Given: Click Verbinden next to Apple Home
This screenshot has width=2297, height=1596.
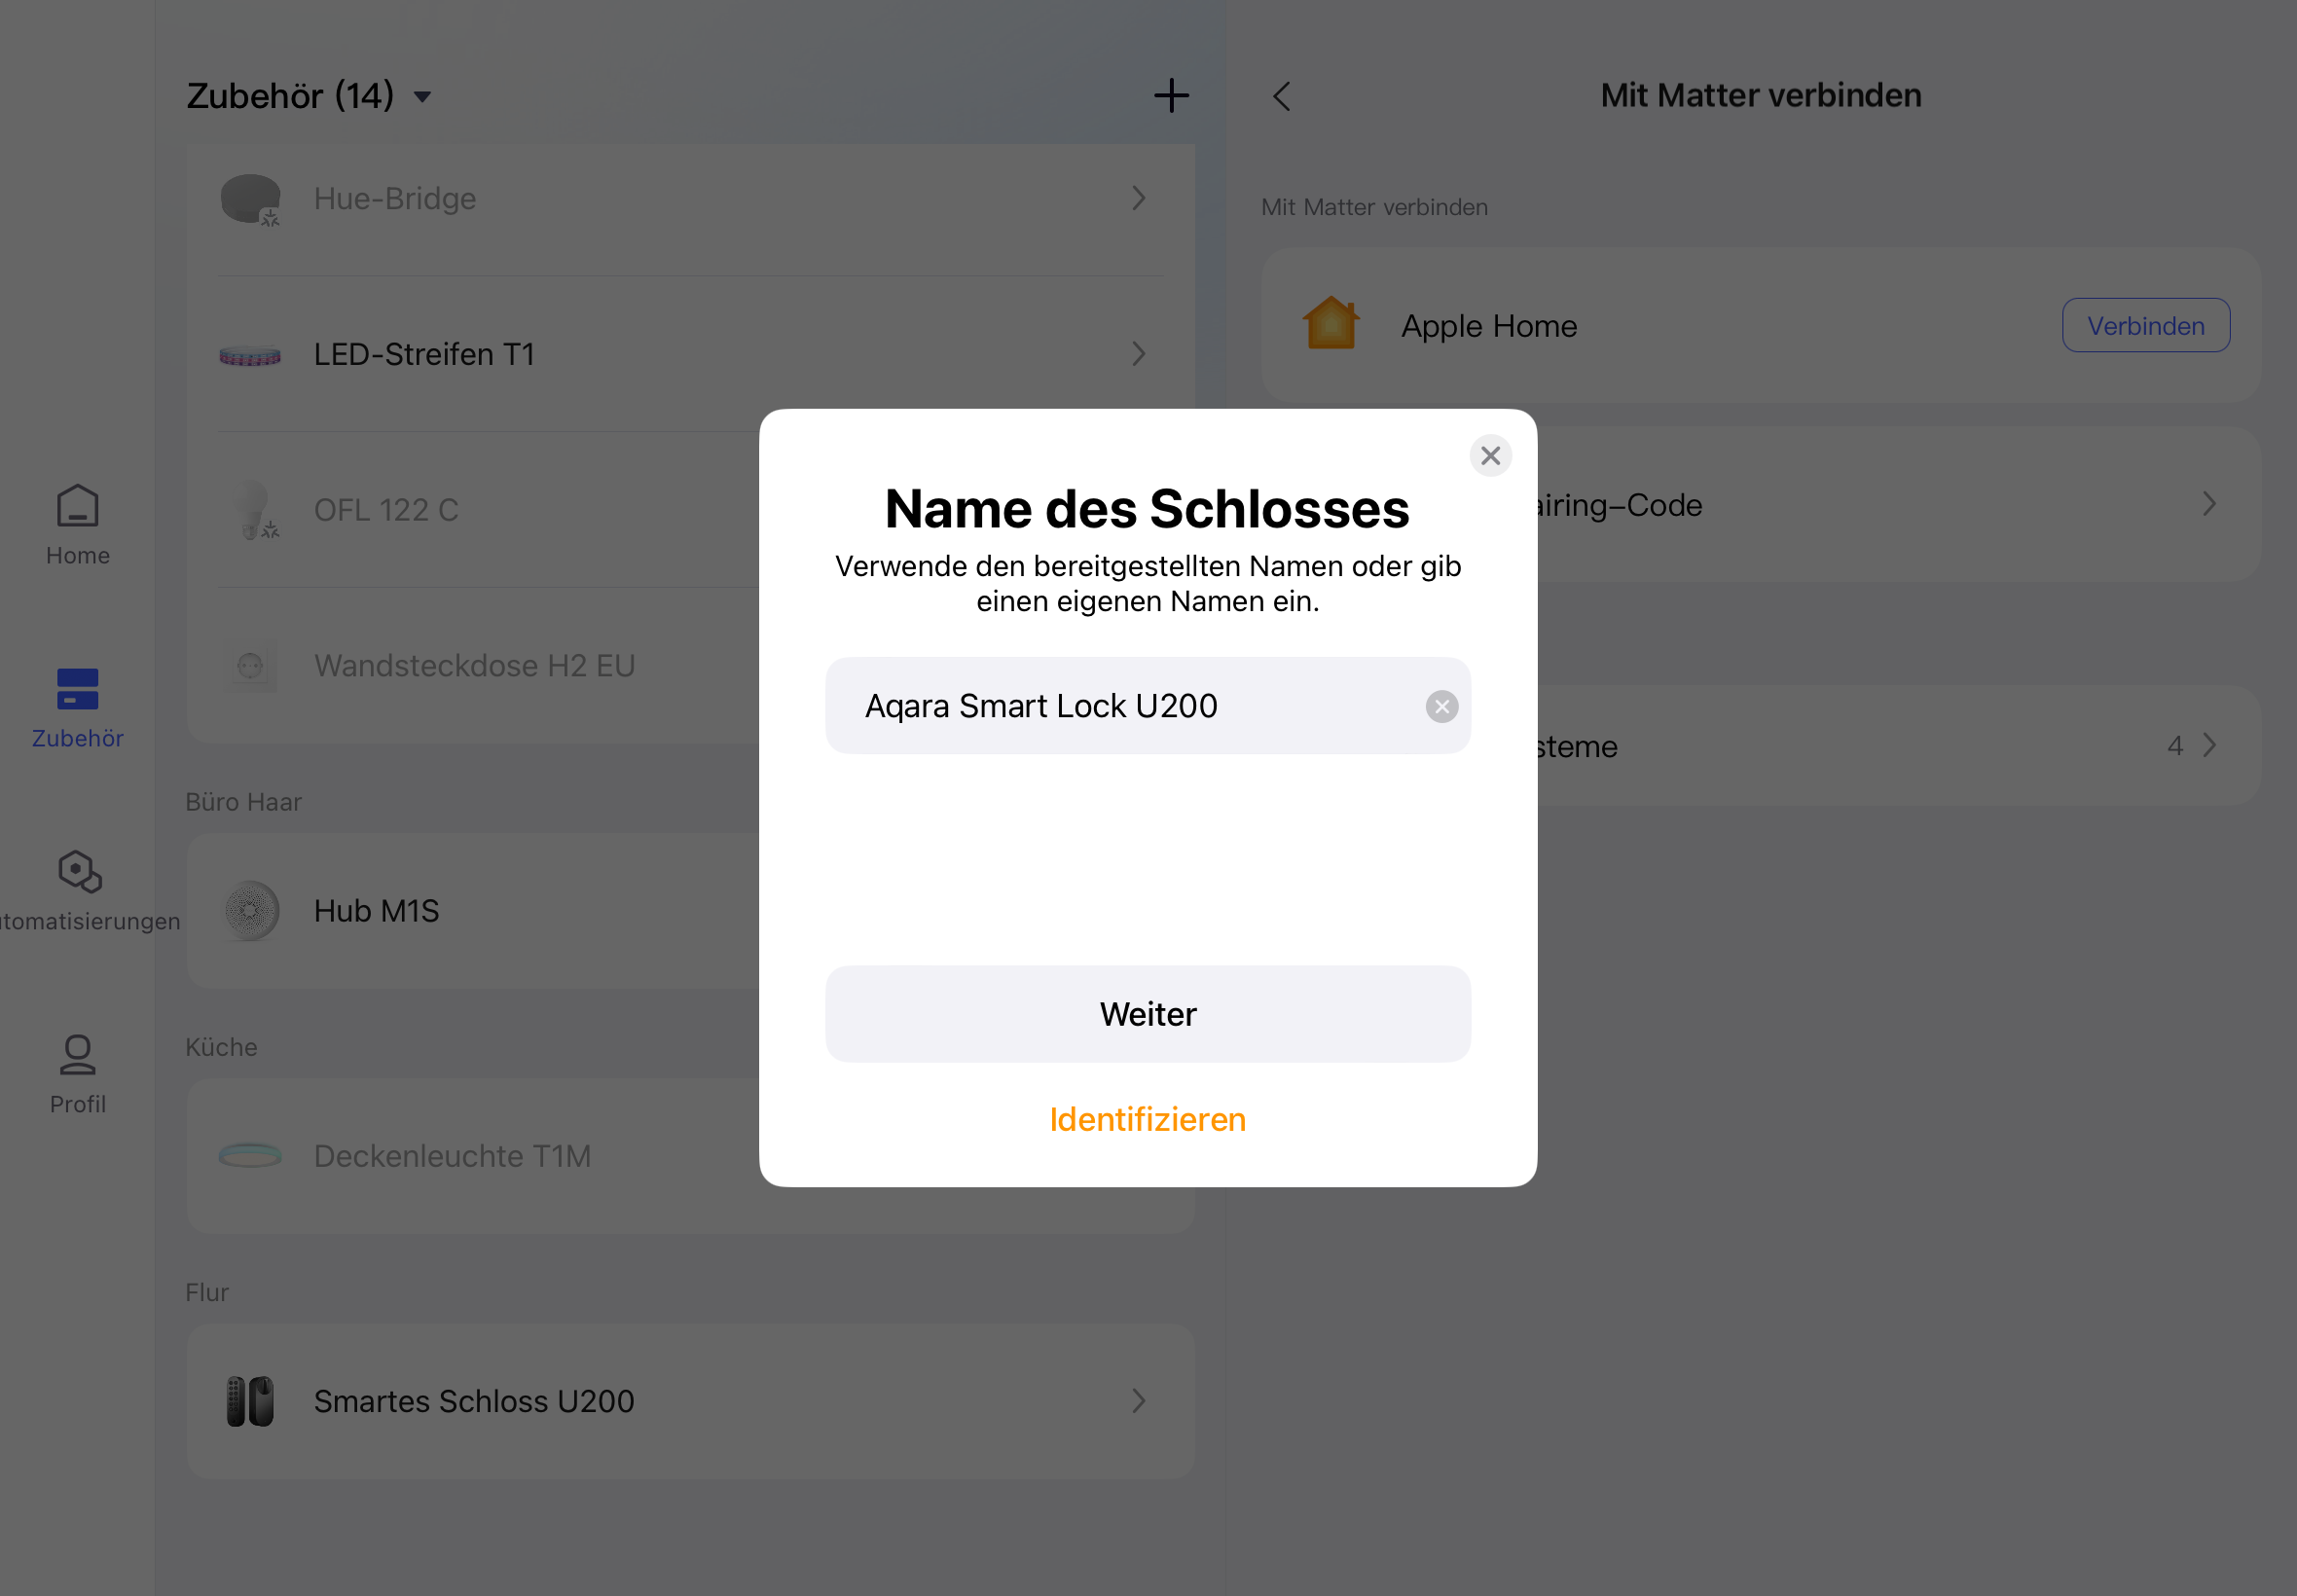Looking at the screenshot, I should click(2145, 325).
